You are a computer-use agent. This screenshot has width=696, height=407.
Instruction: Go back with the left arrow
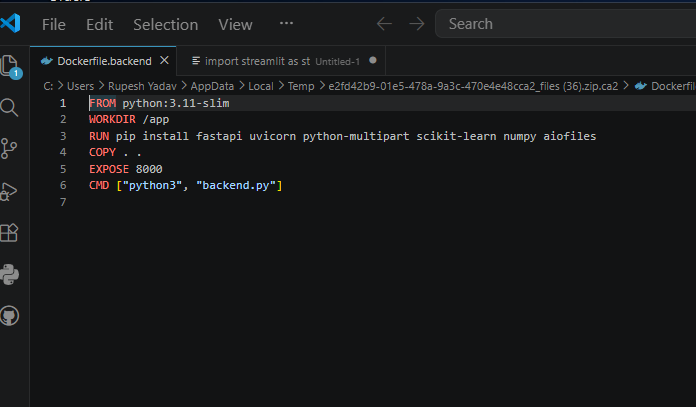coord(384,24)
